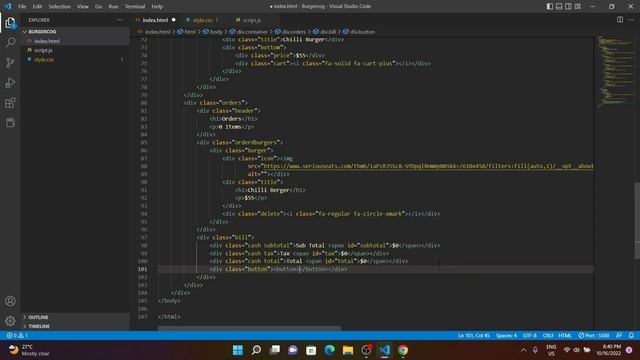Click the div.bill breadcrumb item
Viewport: 640px width, 360px height.
pos(324,32)
